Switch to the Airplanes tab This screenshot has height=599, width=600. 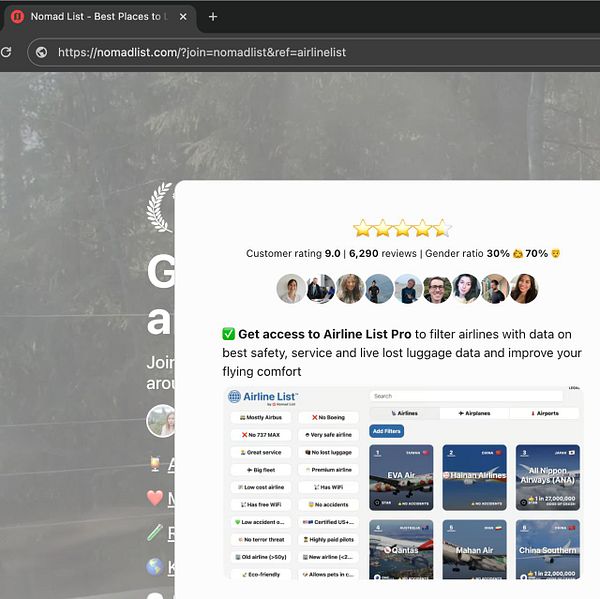click(x=474, y=413)
